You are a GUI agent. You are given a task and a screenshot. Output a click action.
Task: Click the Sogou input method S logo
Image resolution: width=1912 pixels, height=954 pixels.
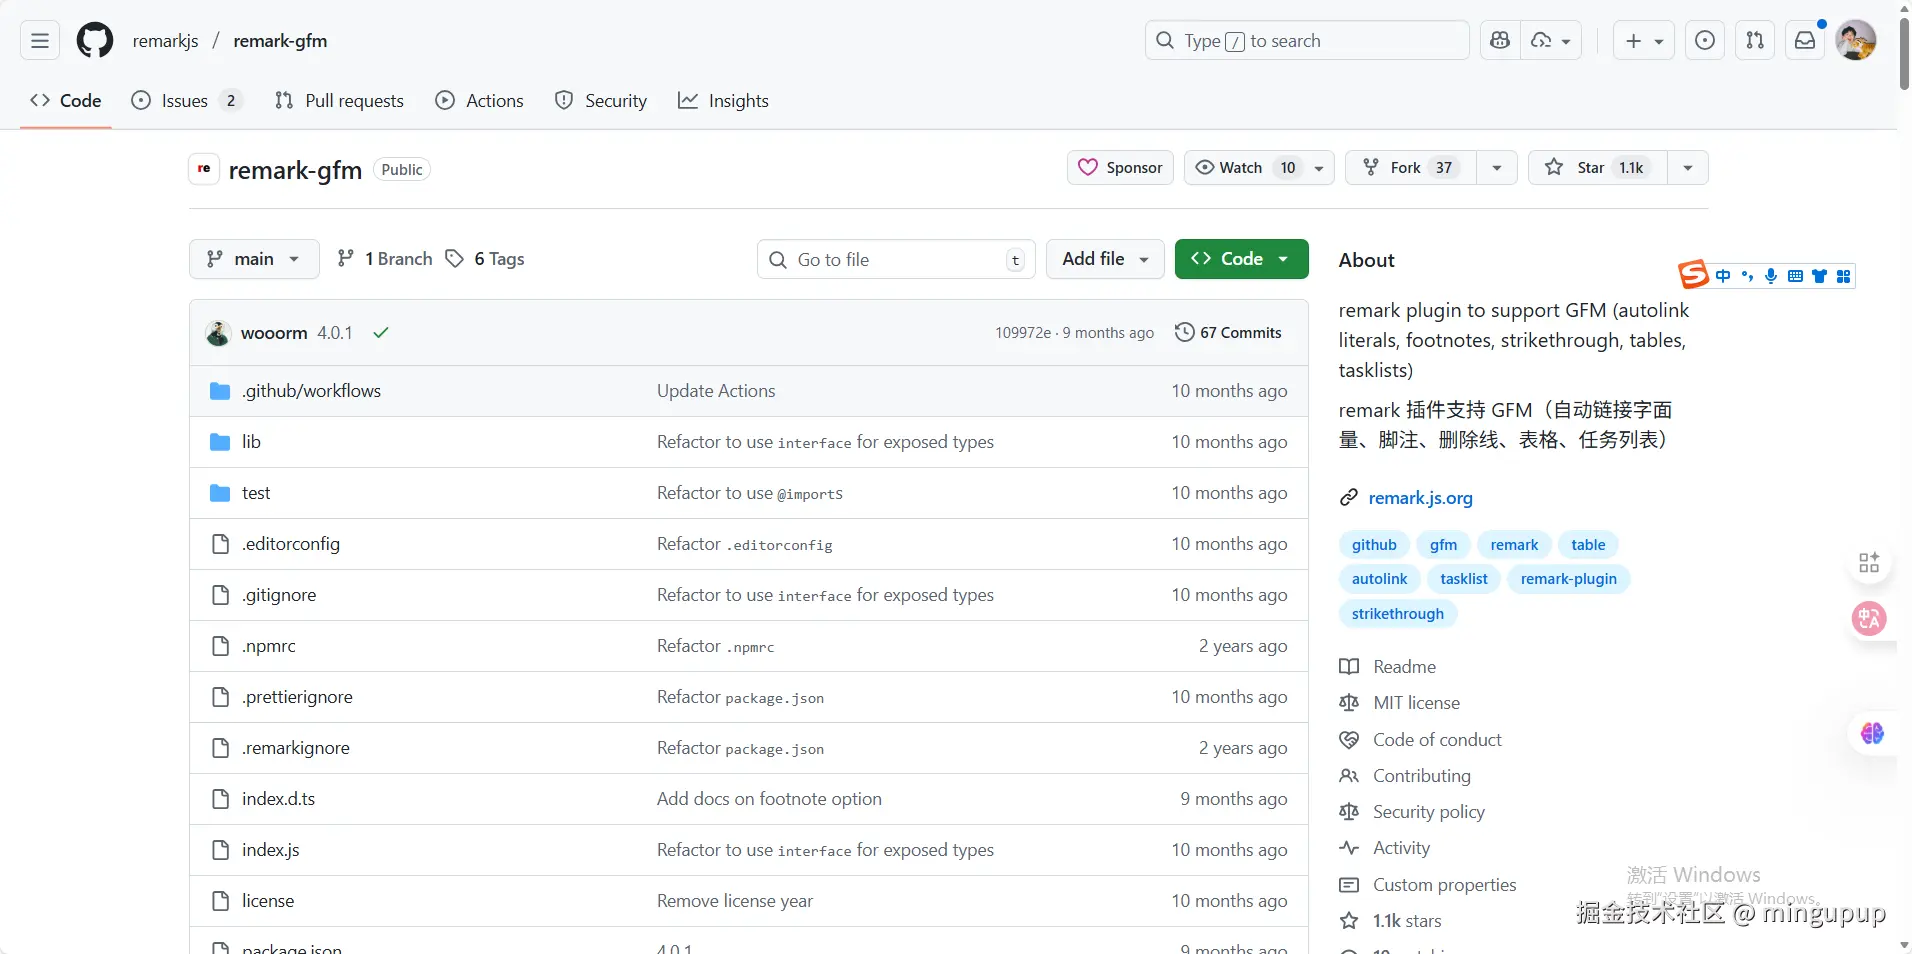point(1693,274)
